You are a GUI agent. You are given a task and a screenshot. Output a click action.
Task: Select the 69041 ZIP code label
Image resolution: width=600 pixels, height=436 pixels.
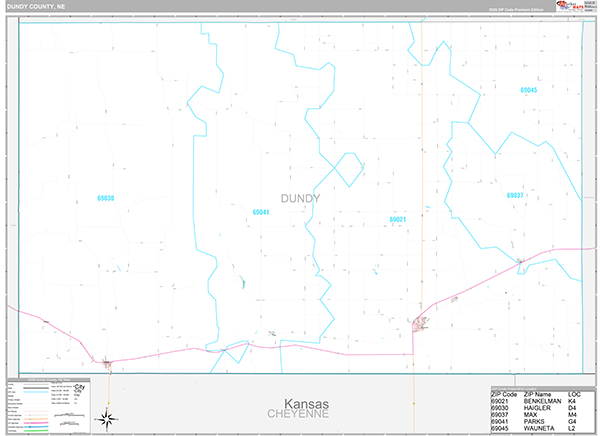(261, 212)
